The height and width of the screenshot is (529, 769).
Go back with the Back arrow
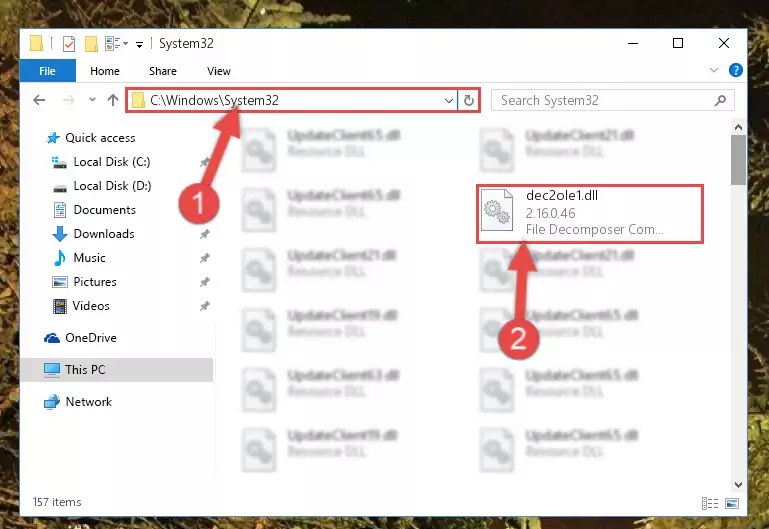tap(39, 100)
